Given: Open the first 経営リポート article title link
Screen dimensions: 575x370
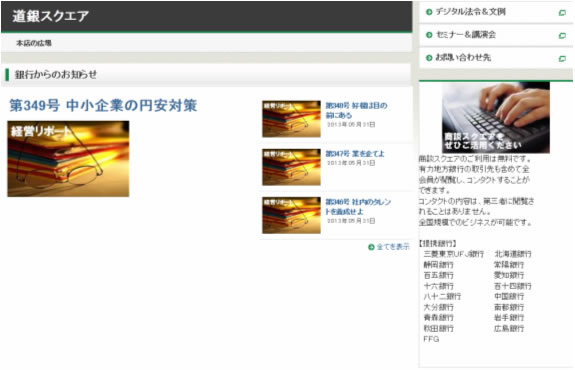Looking at the screenshot, I should (x=356, y=110).
